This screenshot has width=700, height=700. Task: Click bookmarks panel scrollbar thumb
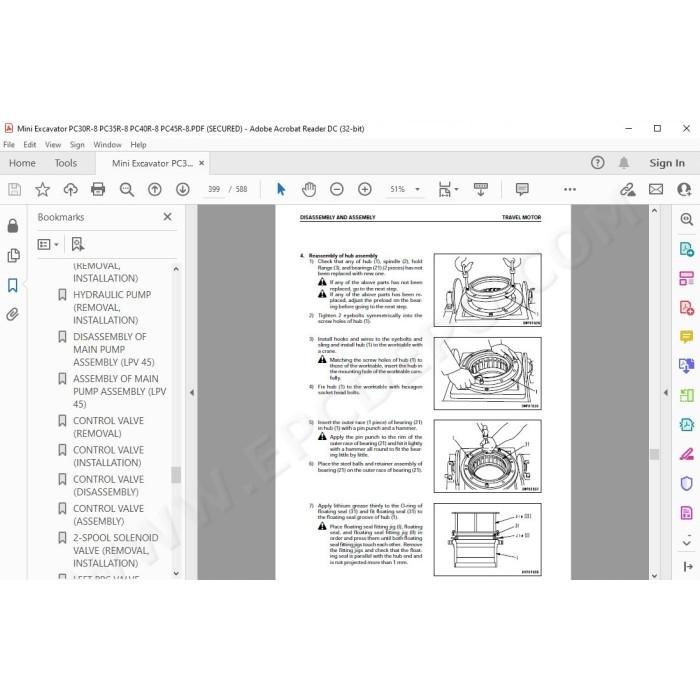tap(176, 475)
